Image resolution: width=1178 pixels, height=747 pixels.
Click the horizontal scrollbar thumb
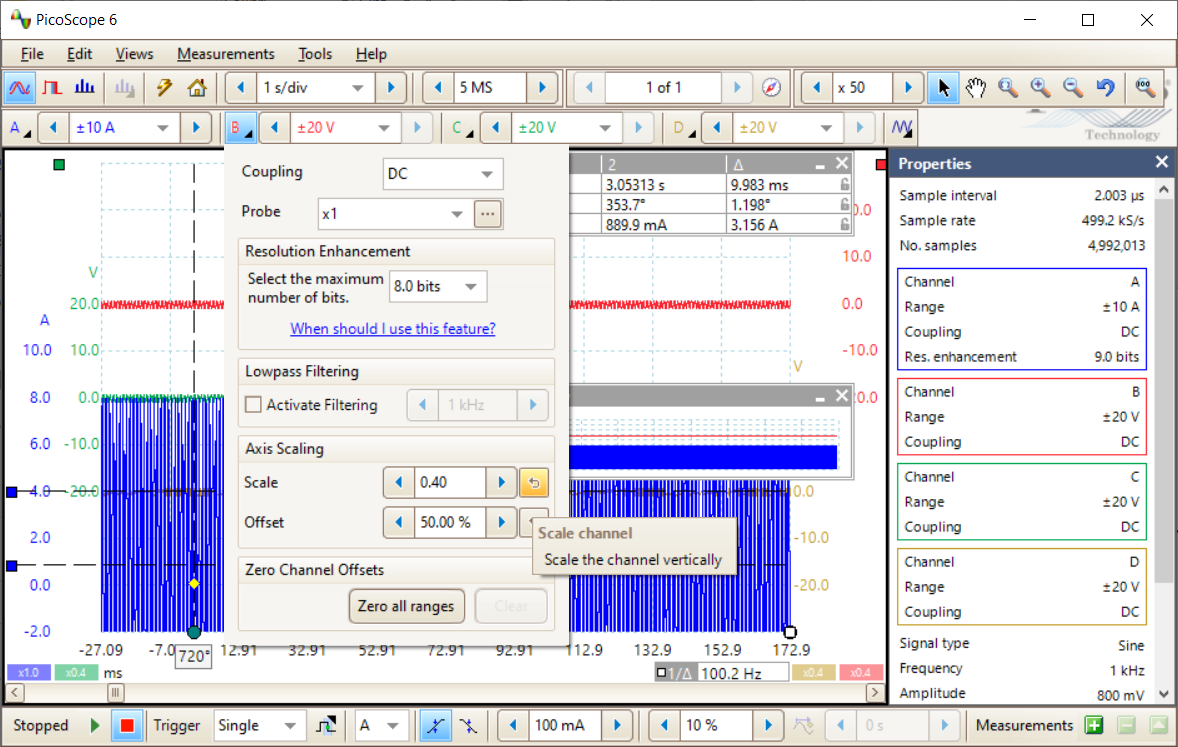(x=115, y=692)
